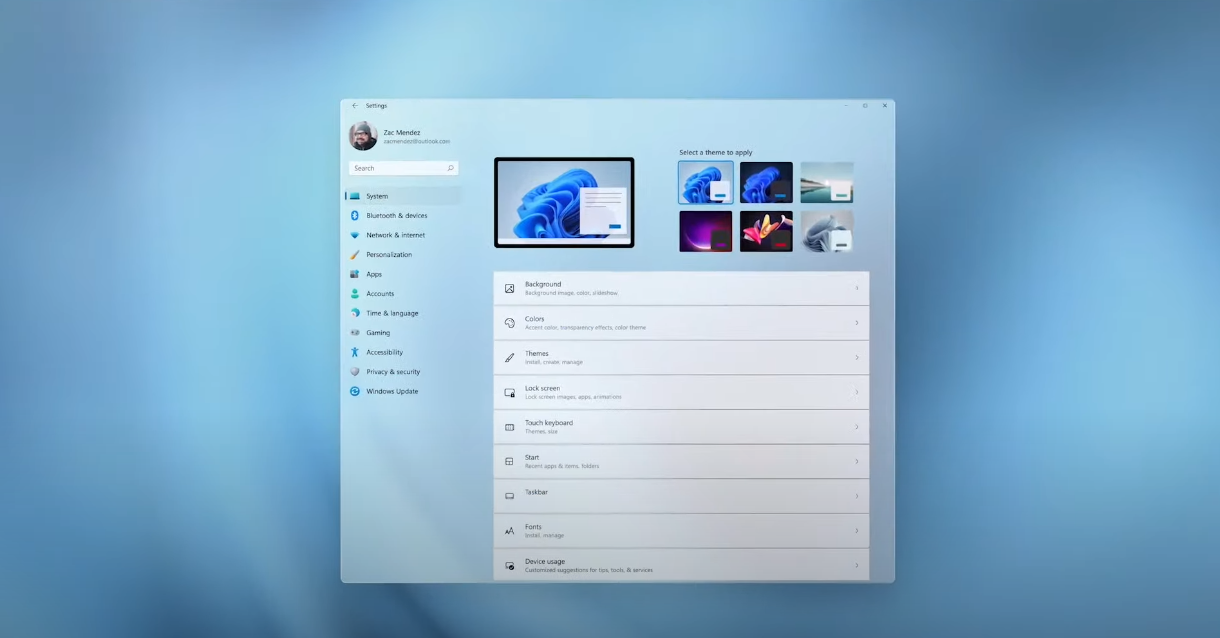Click the Start row layout icon
The height and width of the screenshot is (638, 1220).
(x=509, y=462)
